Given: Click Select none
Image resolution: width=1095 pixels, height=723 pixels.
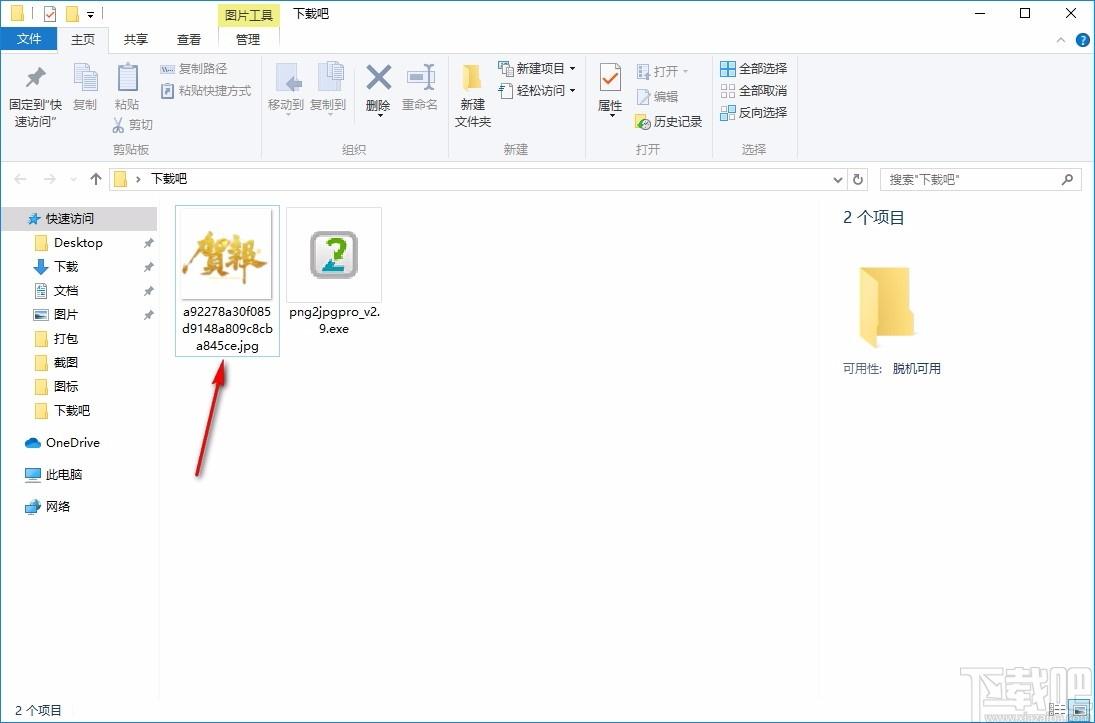Looking at the screenshot, I should (754, 91).
